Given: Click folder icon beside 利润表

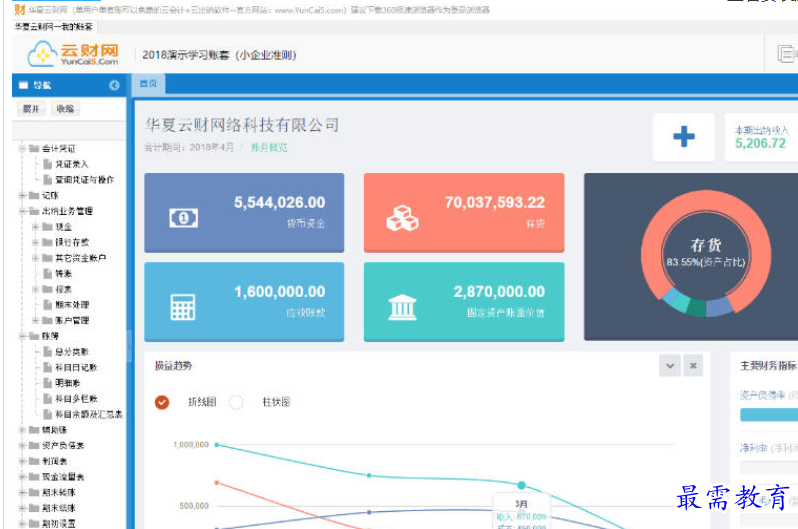Looking at the screenshot, I should point(34,461).
